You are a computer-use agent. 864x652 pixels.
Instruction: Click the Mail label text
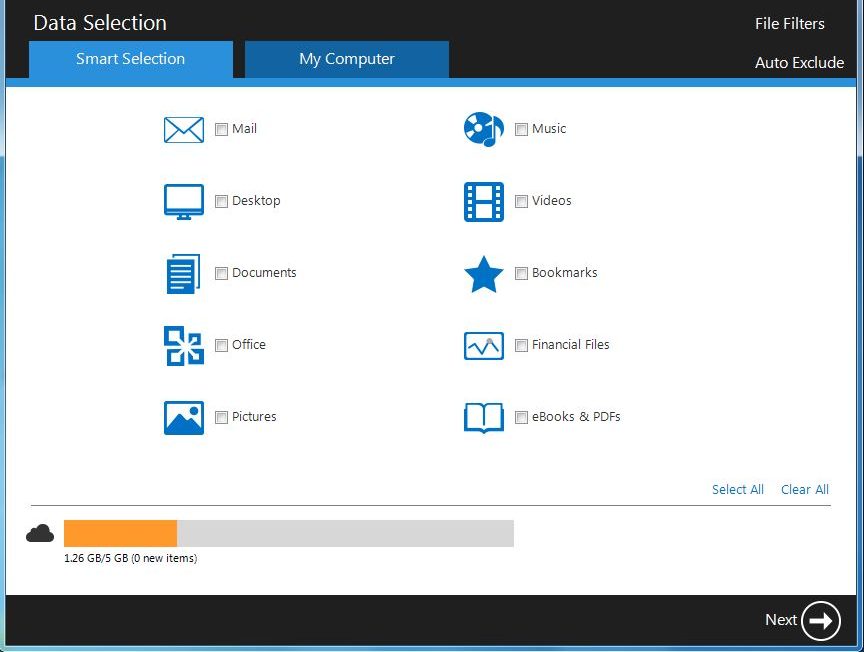point(244,129)
